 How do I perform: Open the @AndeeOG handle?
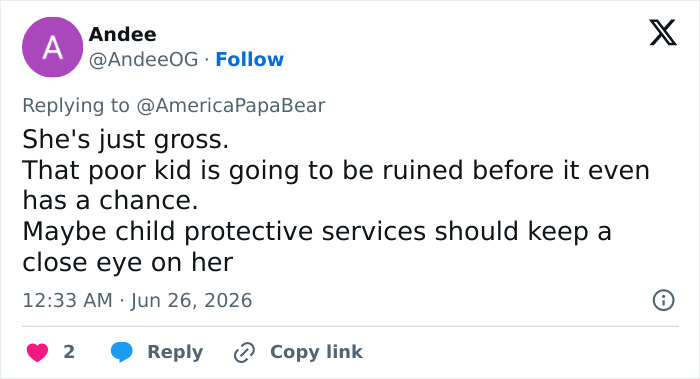click(x=143, y=59)
